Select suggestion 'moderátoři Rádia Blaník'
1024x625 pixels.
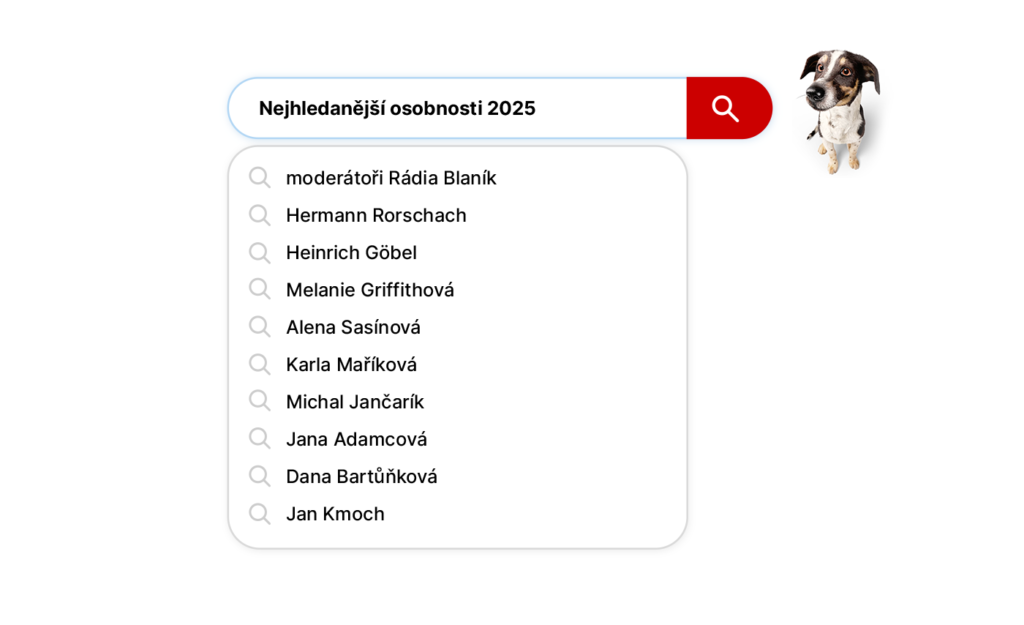[391, 178]
